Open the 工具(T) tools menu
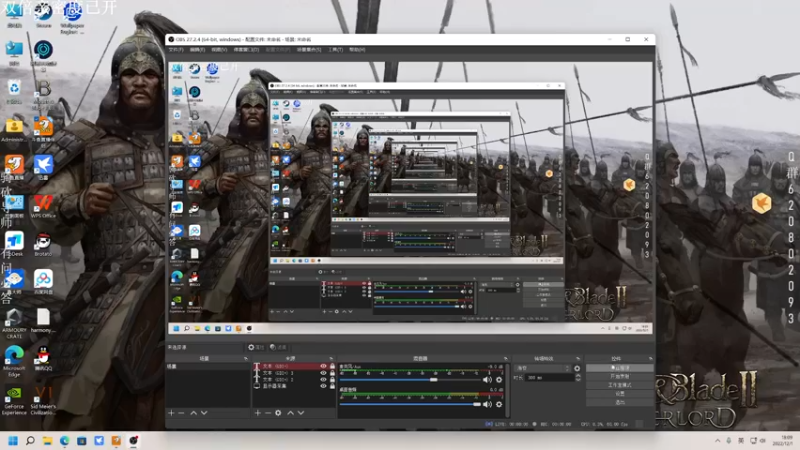The width and height of the screenshot is (800, 450). (336, 50)
